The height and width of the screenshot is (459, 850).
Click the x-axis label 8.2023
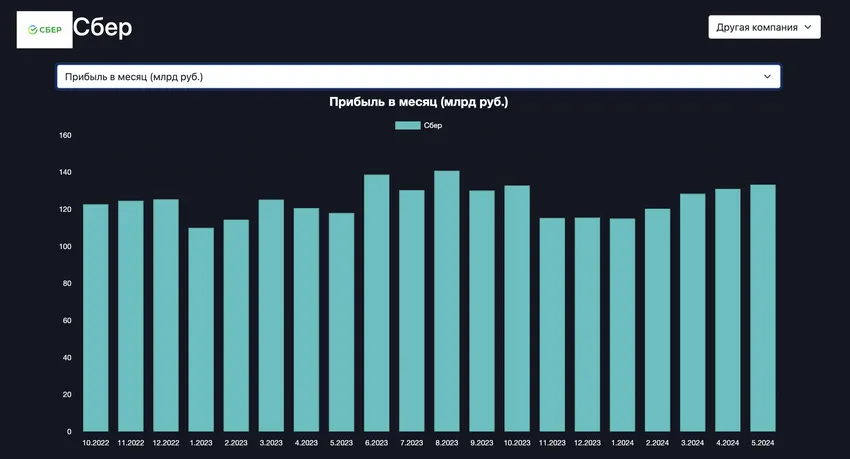(447, 443)
